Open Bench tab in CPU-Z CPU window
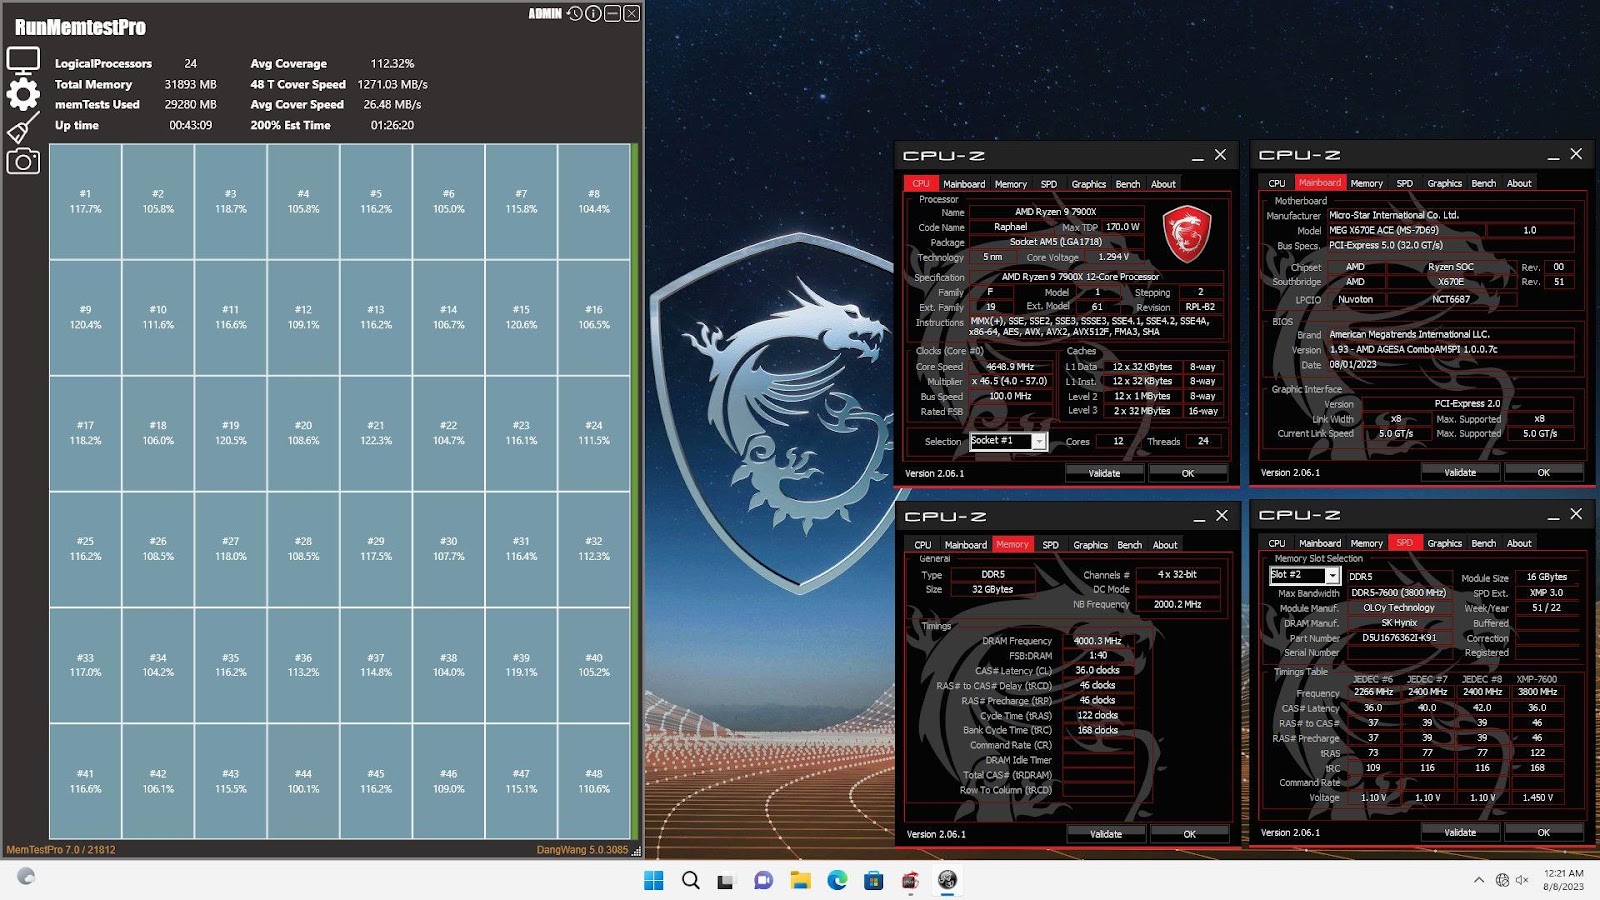This screenshot has height=900, width=1600. pyautogui.click(x=1127, y=184)
